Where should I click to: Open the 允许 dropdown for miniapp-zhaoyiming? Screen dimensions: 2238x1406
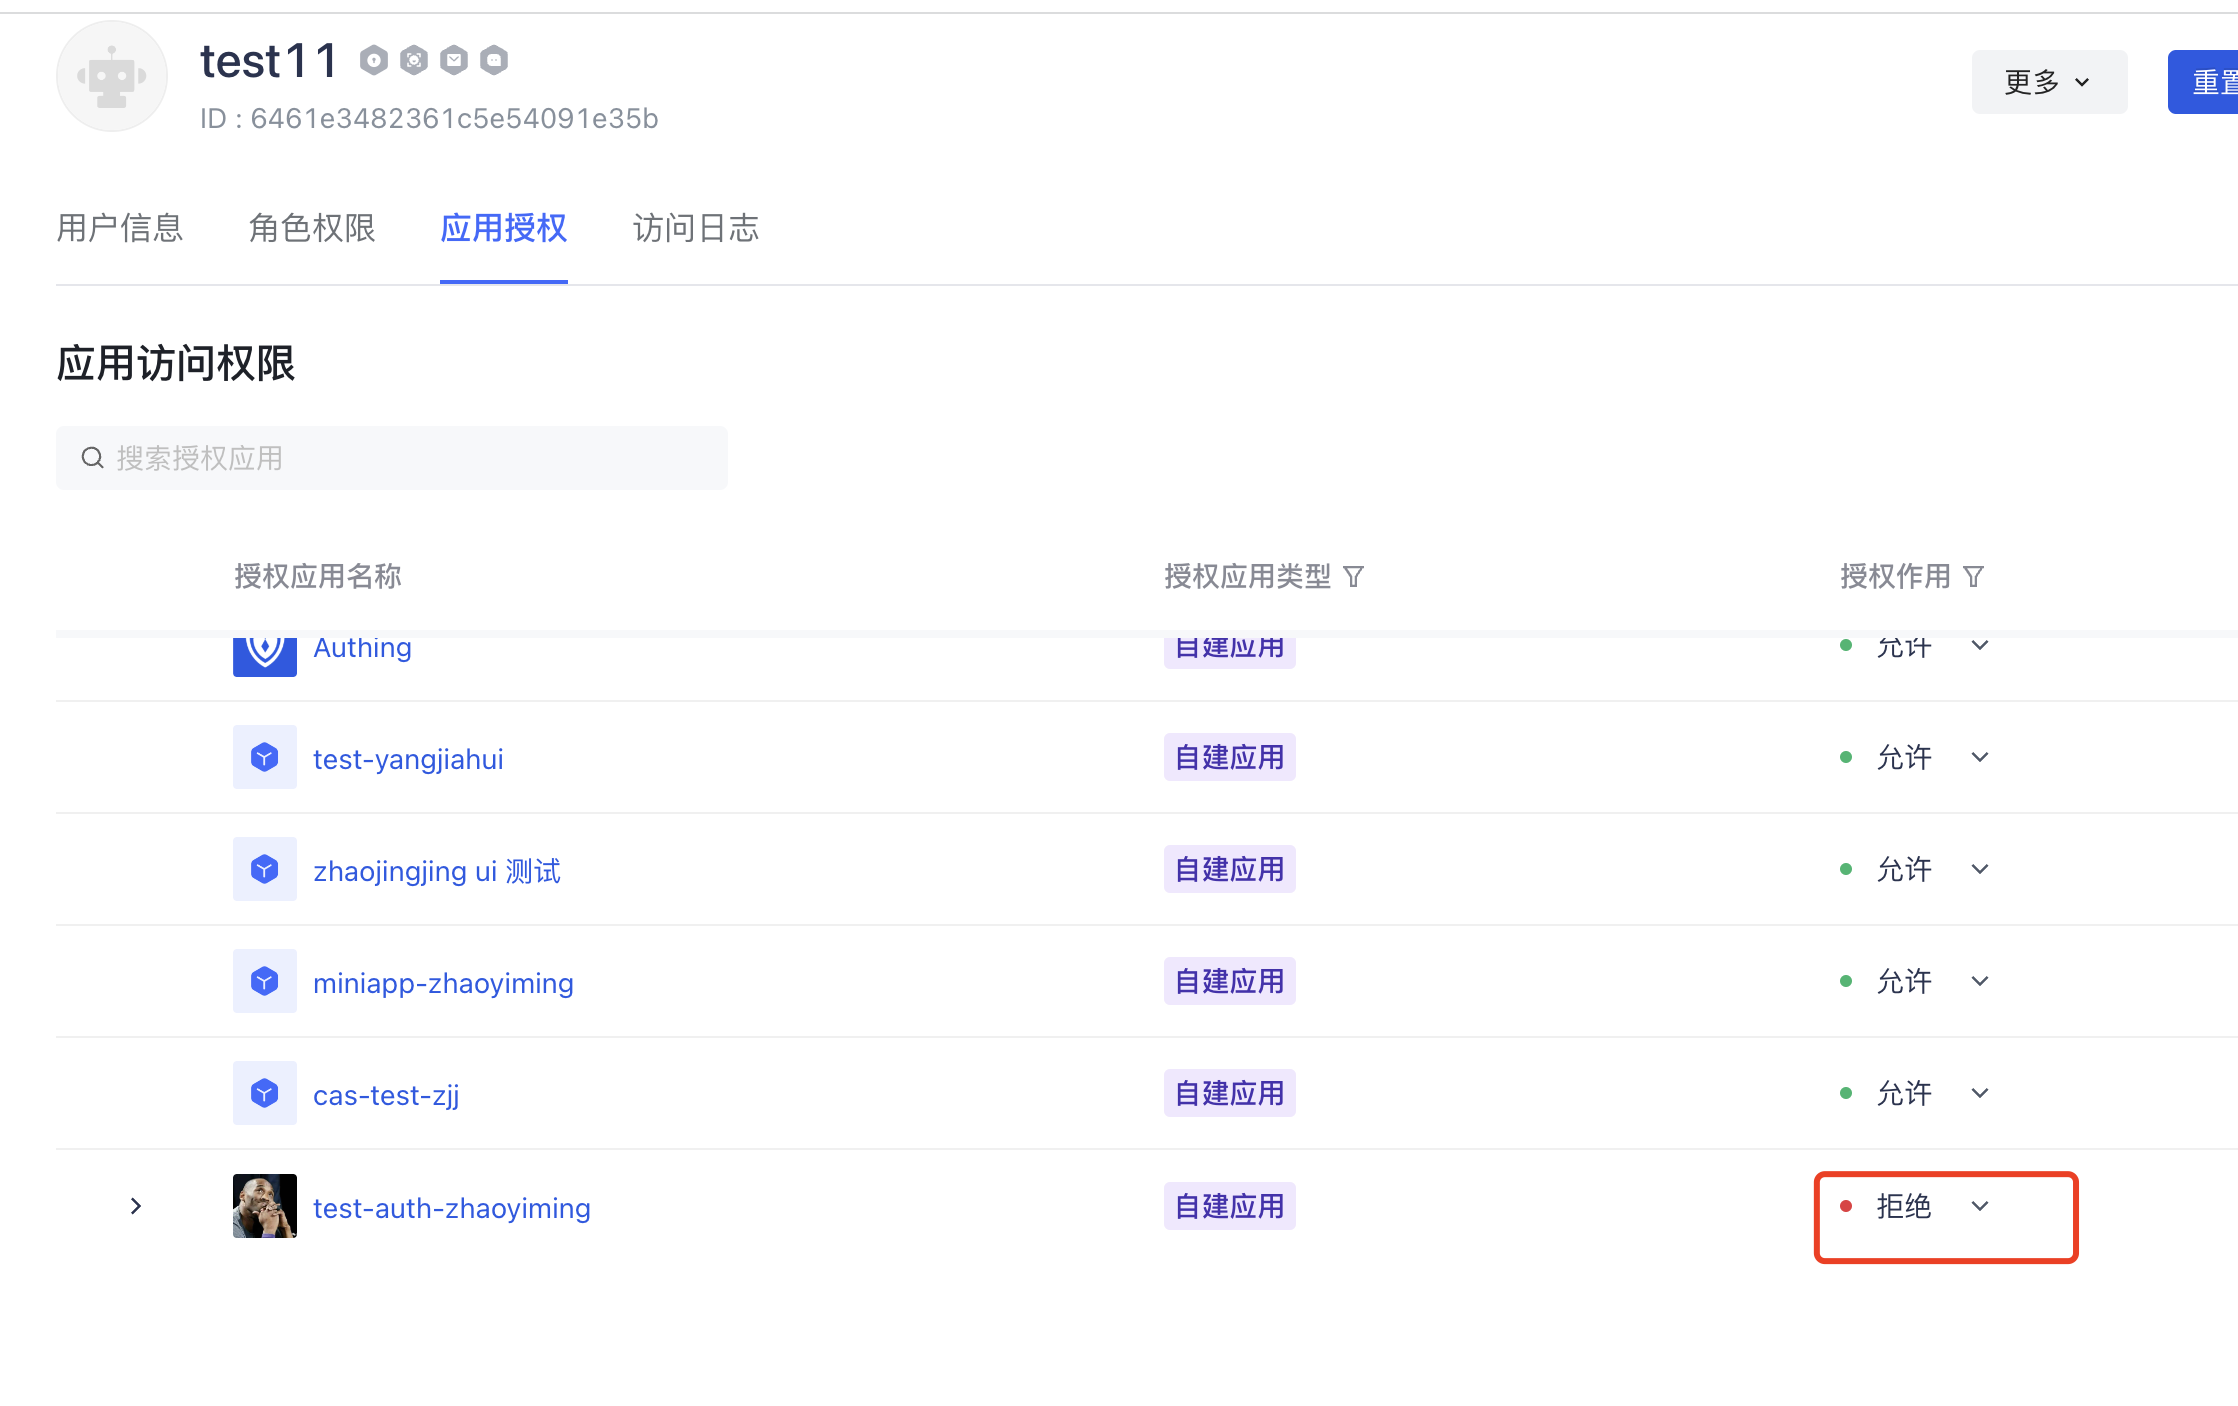point(1979,981)
